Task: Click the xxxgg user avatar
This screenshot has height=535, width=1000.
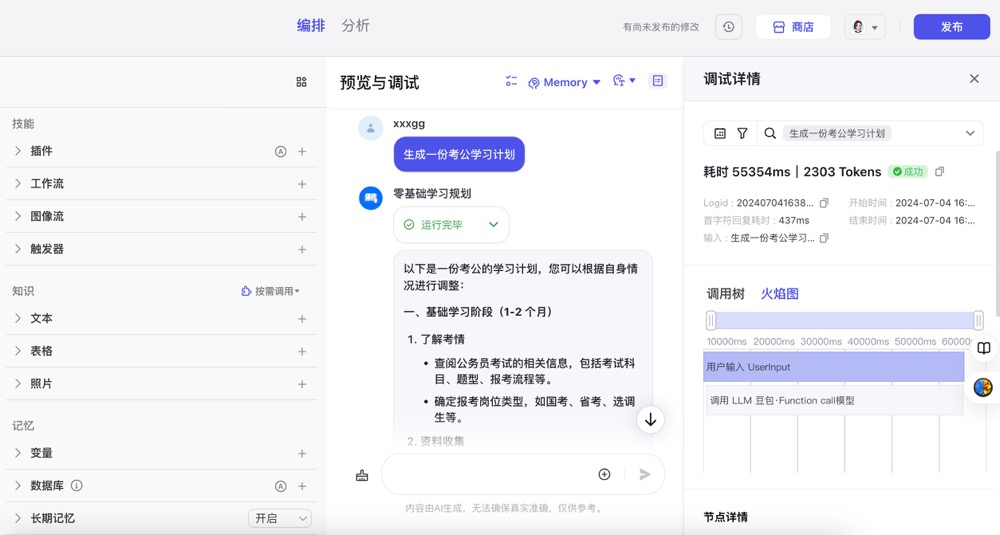Action: pos(371,128)
